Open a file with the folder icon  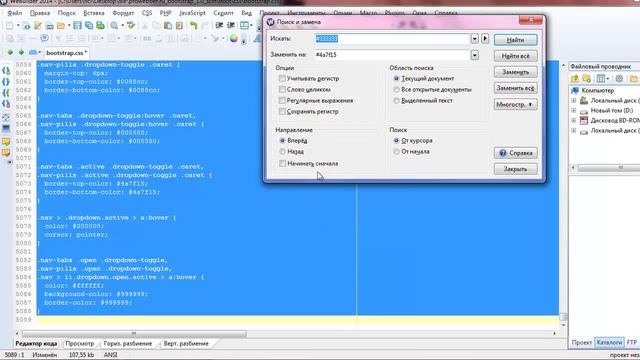click(x=61, y=26)
